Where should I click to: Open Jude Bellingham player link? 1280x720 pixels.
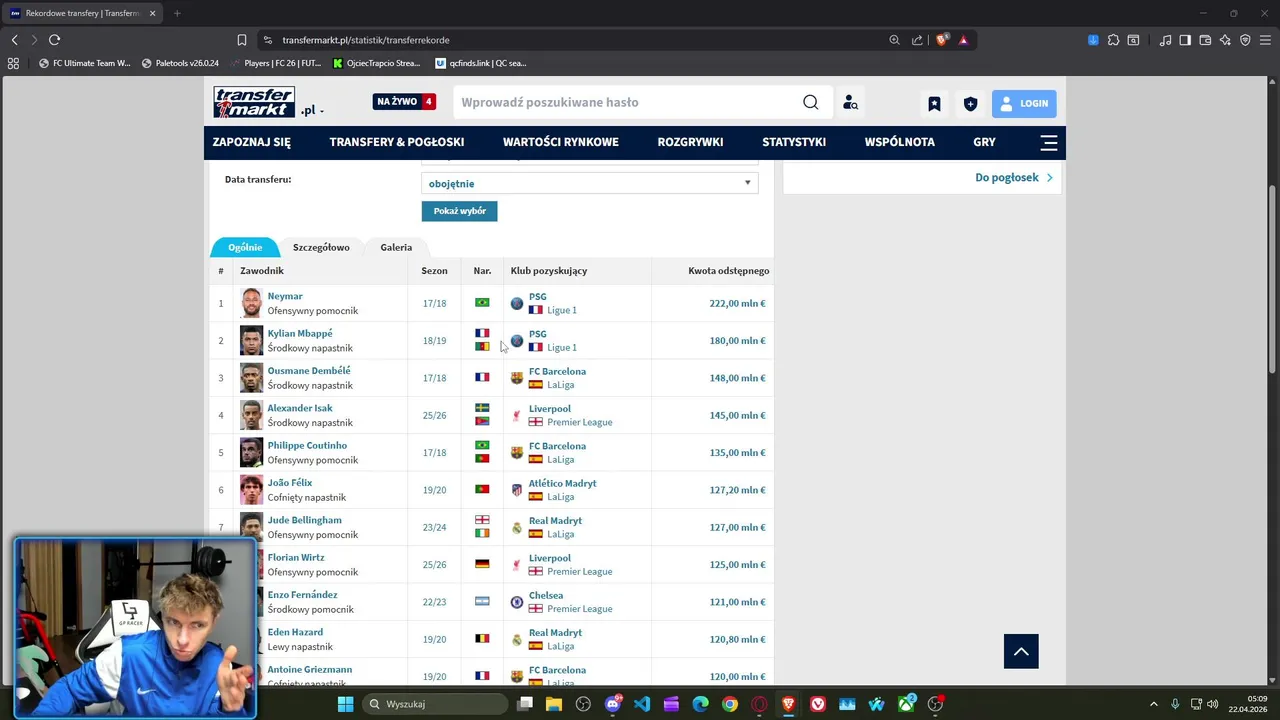tap(304, 520)
